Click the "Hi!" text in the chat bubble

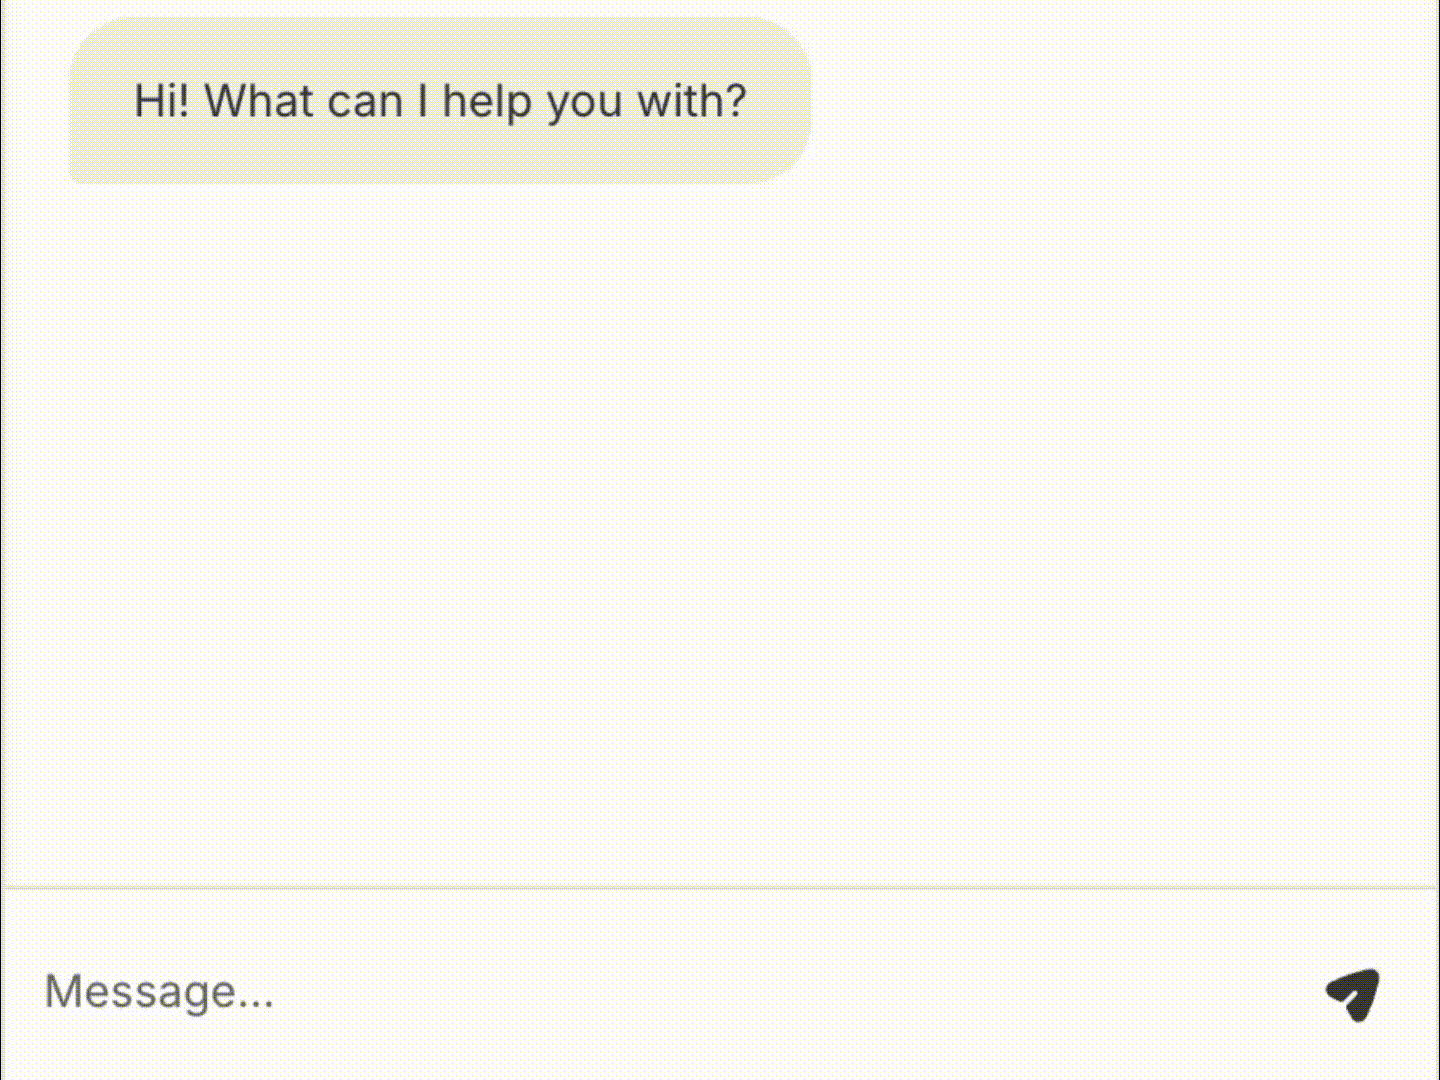click(161, 101)
